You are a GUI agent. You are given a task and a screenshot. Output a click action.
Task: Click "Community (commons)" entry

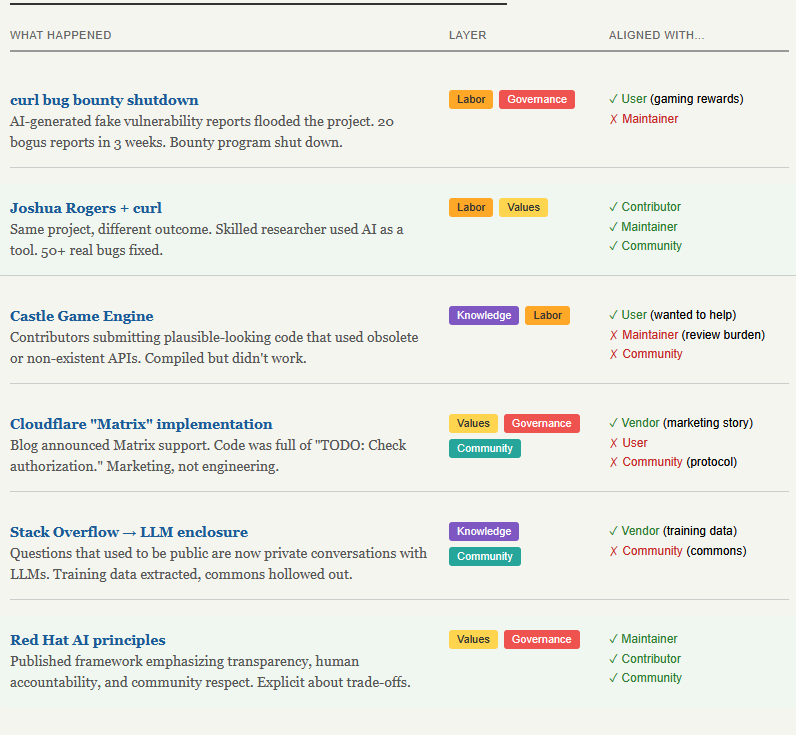tap(678, 551)
